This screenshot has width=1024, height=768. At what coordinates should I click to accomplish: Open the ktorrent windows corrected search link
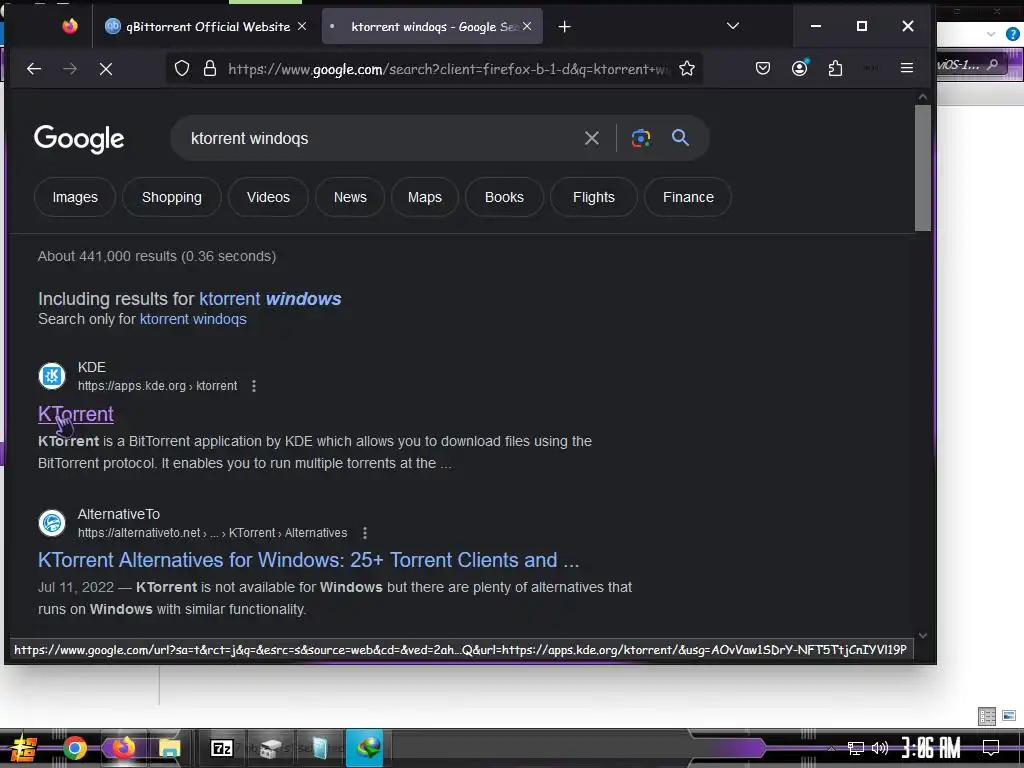tap(270, 298)
